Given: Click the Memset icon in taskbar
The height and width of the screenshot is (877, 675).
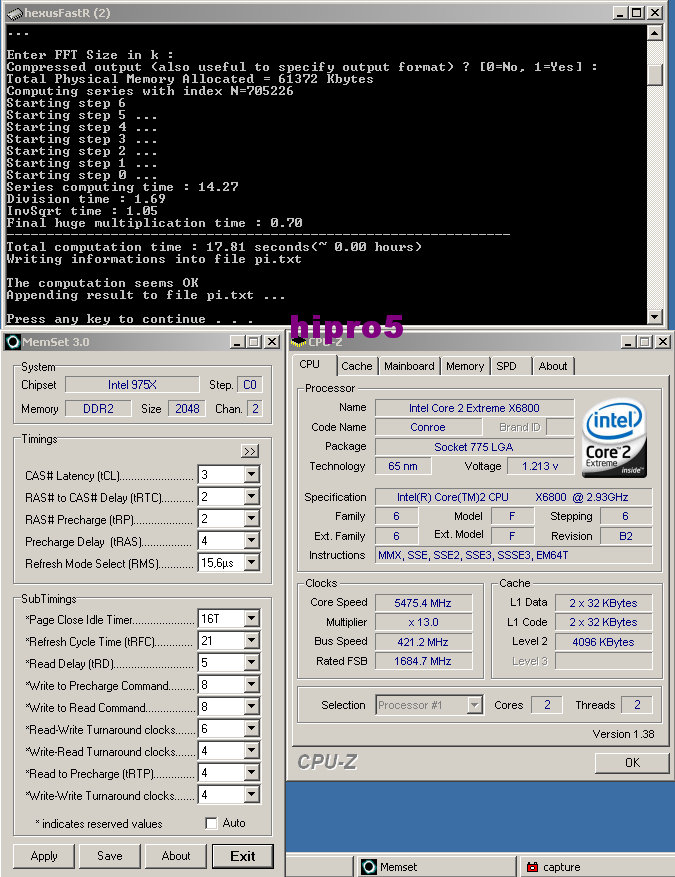Looking at the screenshot, I should pos(369,867).
